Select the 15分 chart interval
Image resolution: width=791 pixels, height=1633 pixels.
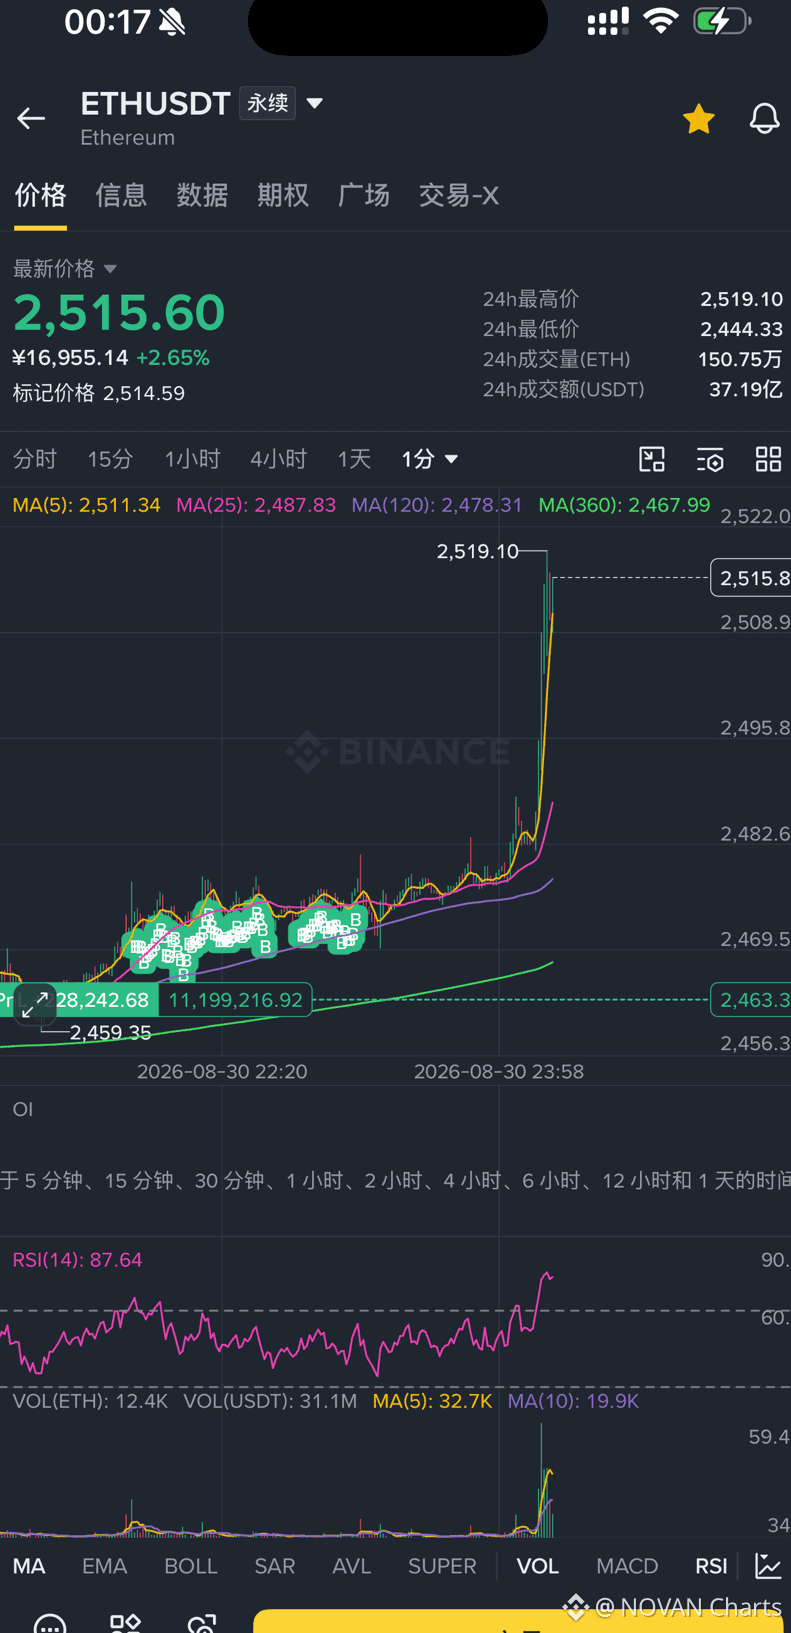[110, 459]
